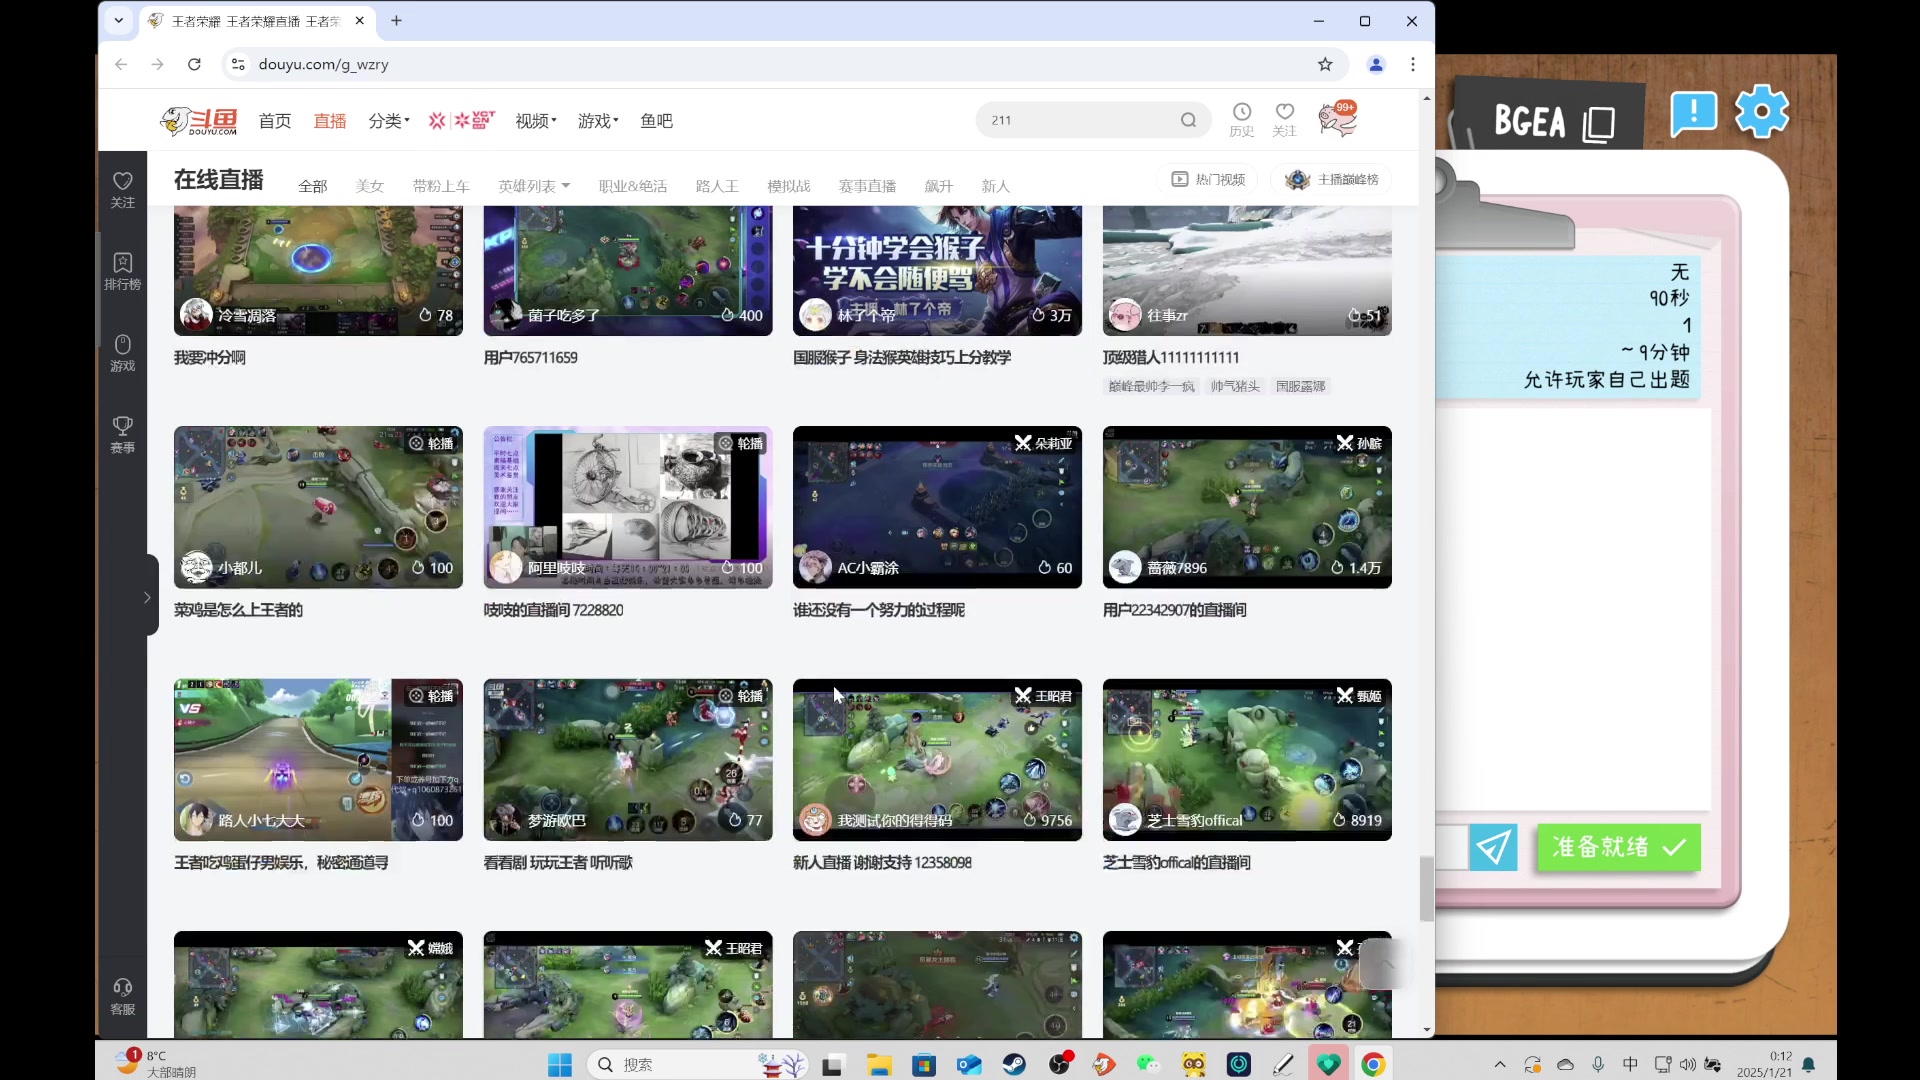This screenshot has width=1920, height=1080.
Task: Click the Douyu logo
Action: 198,120
